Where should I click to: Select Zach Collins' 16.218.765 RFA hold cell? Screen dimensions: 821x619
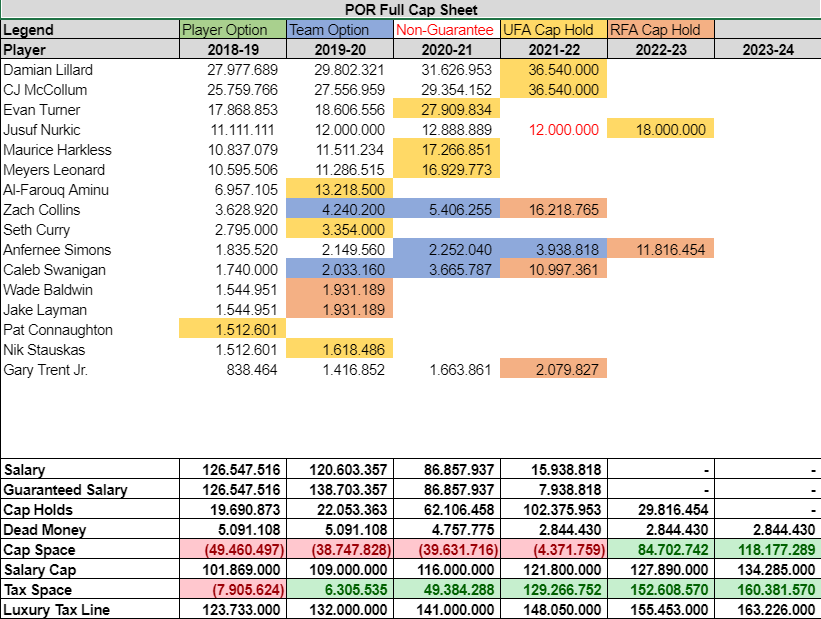[x=554, y=210]
